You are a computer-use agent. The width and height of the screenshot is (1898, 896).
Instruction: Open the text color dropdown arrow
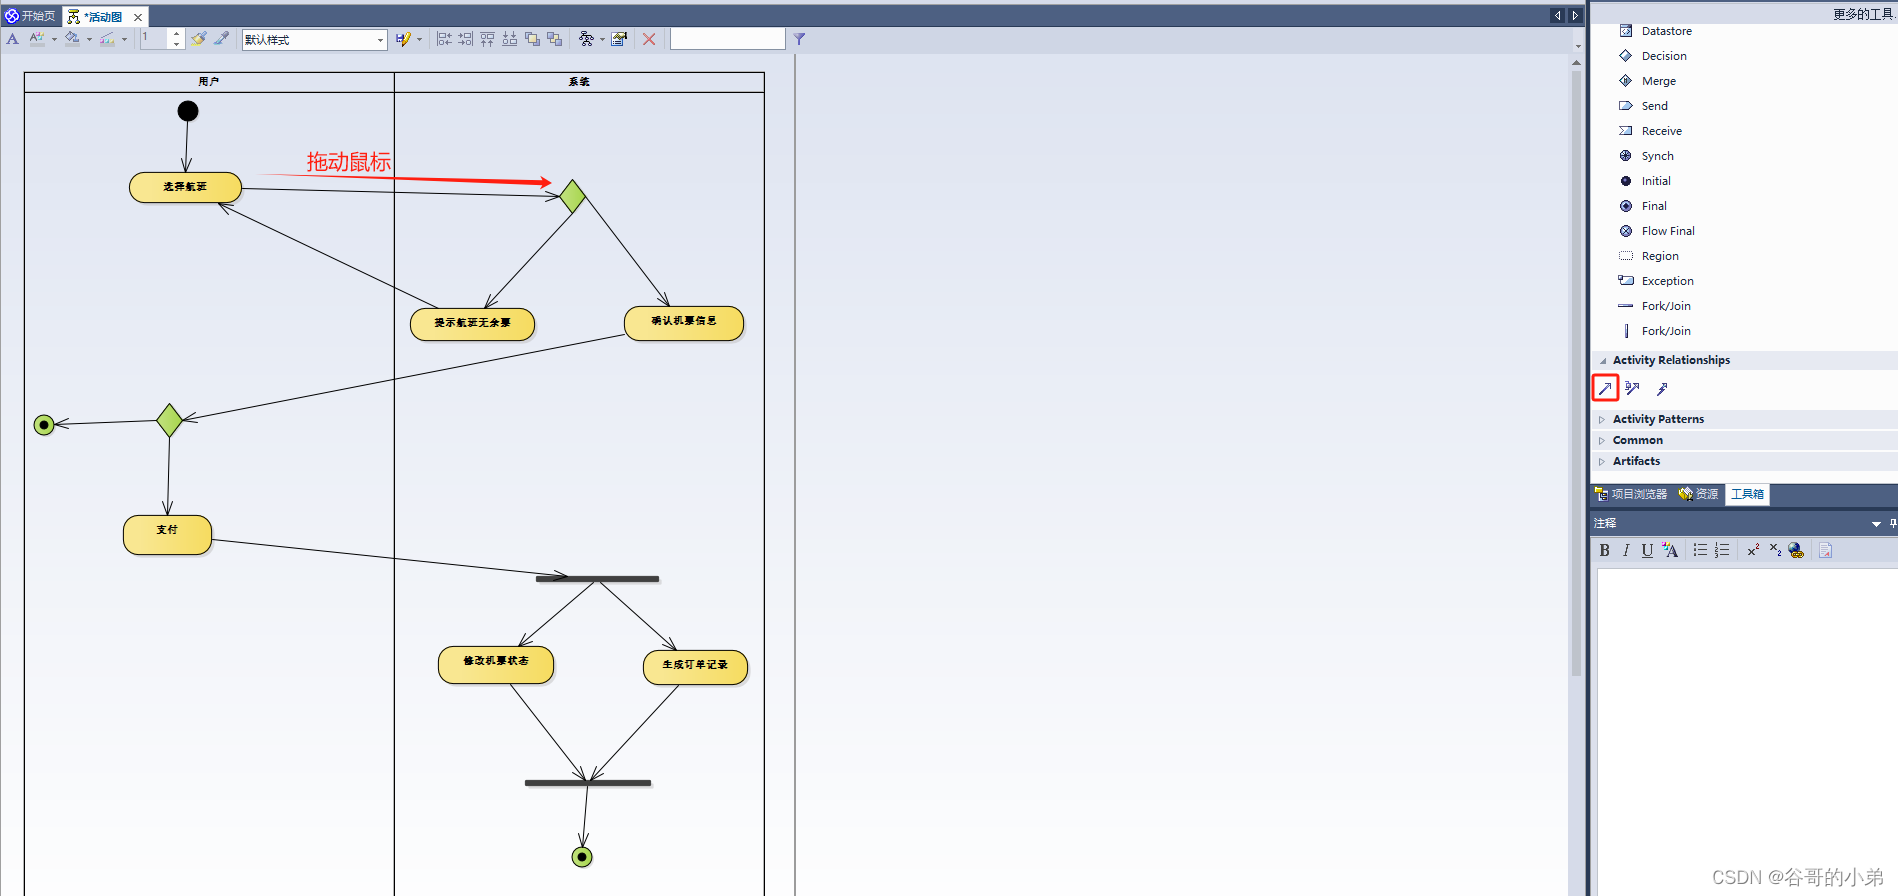pyautogui.click(x=54, y=40)
